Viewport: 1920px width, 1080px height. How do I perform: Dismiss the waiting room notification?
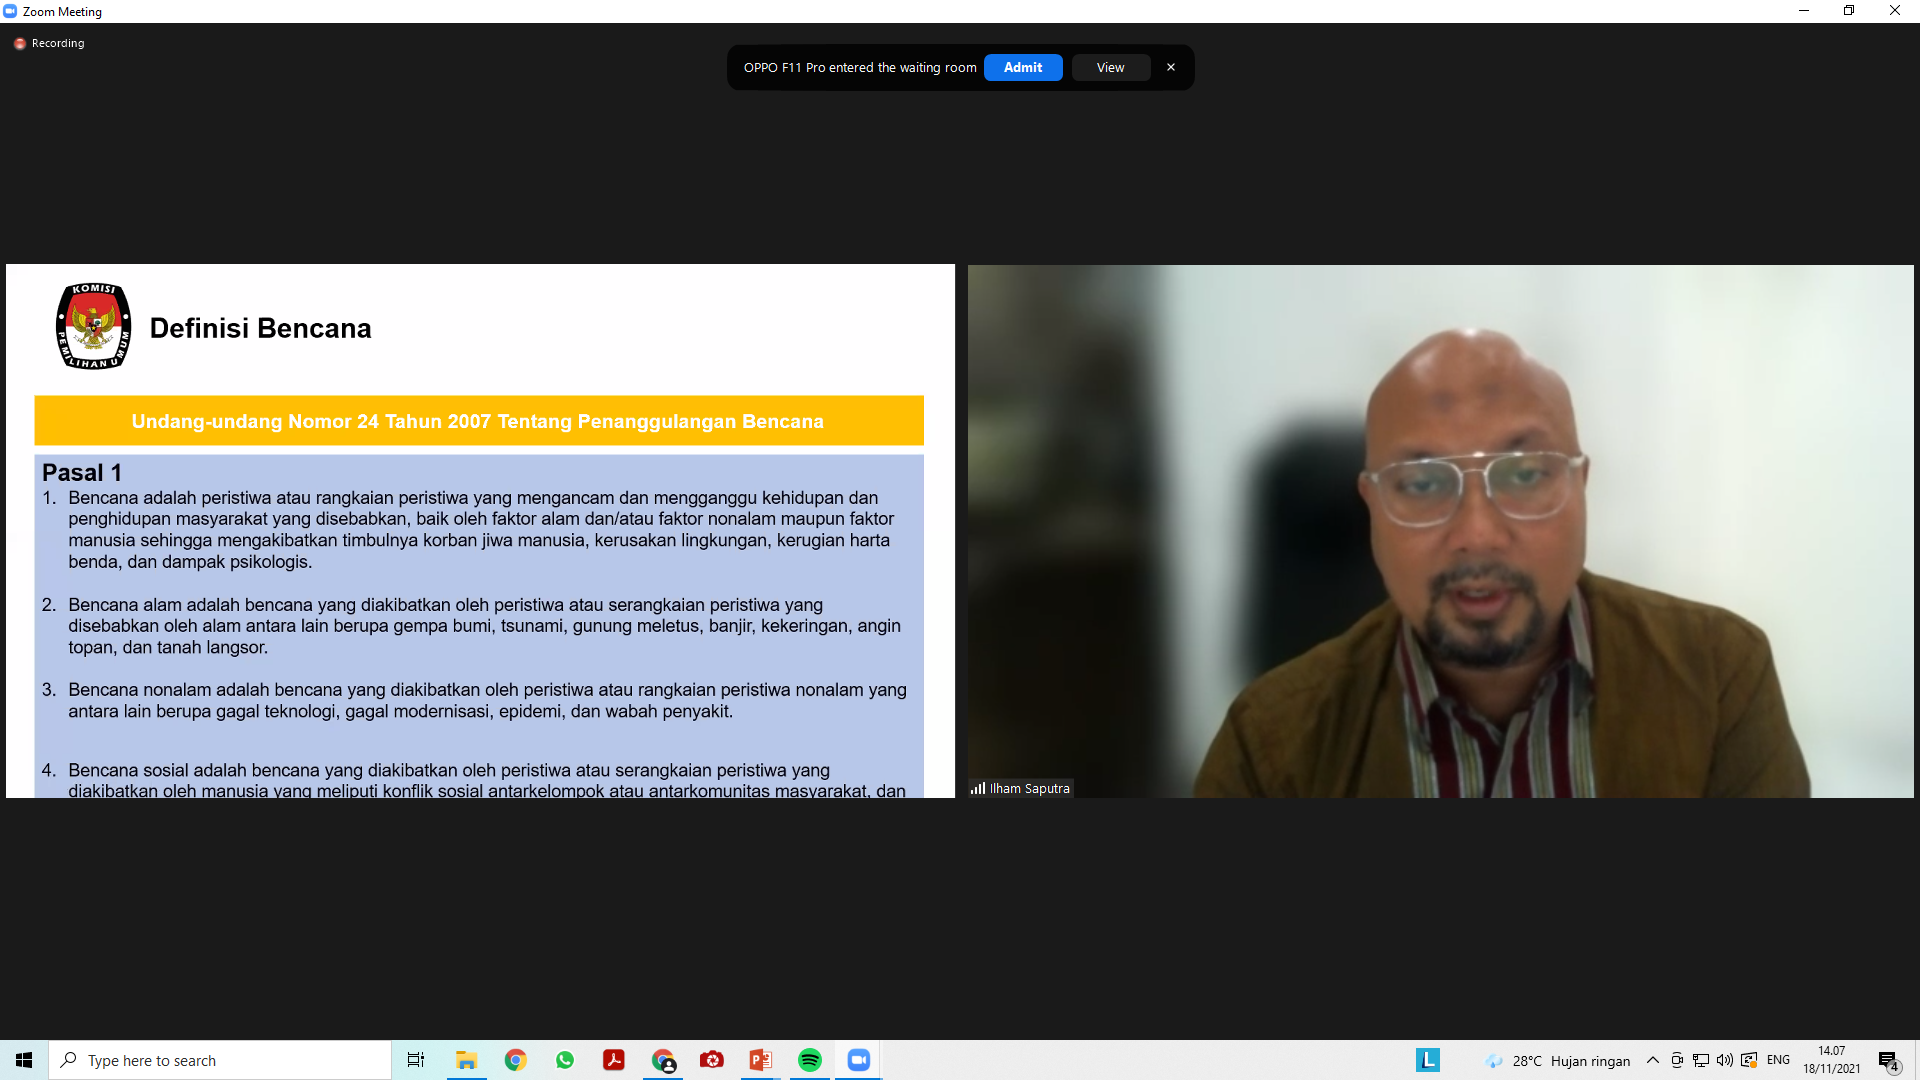[x=1170, y=67]
